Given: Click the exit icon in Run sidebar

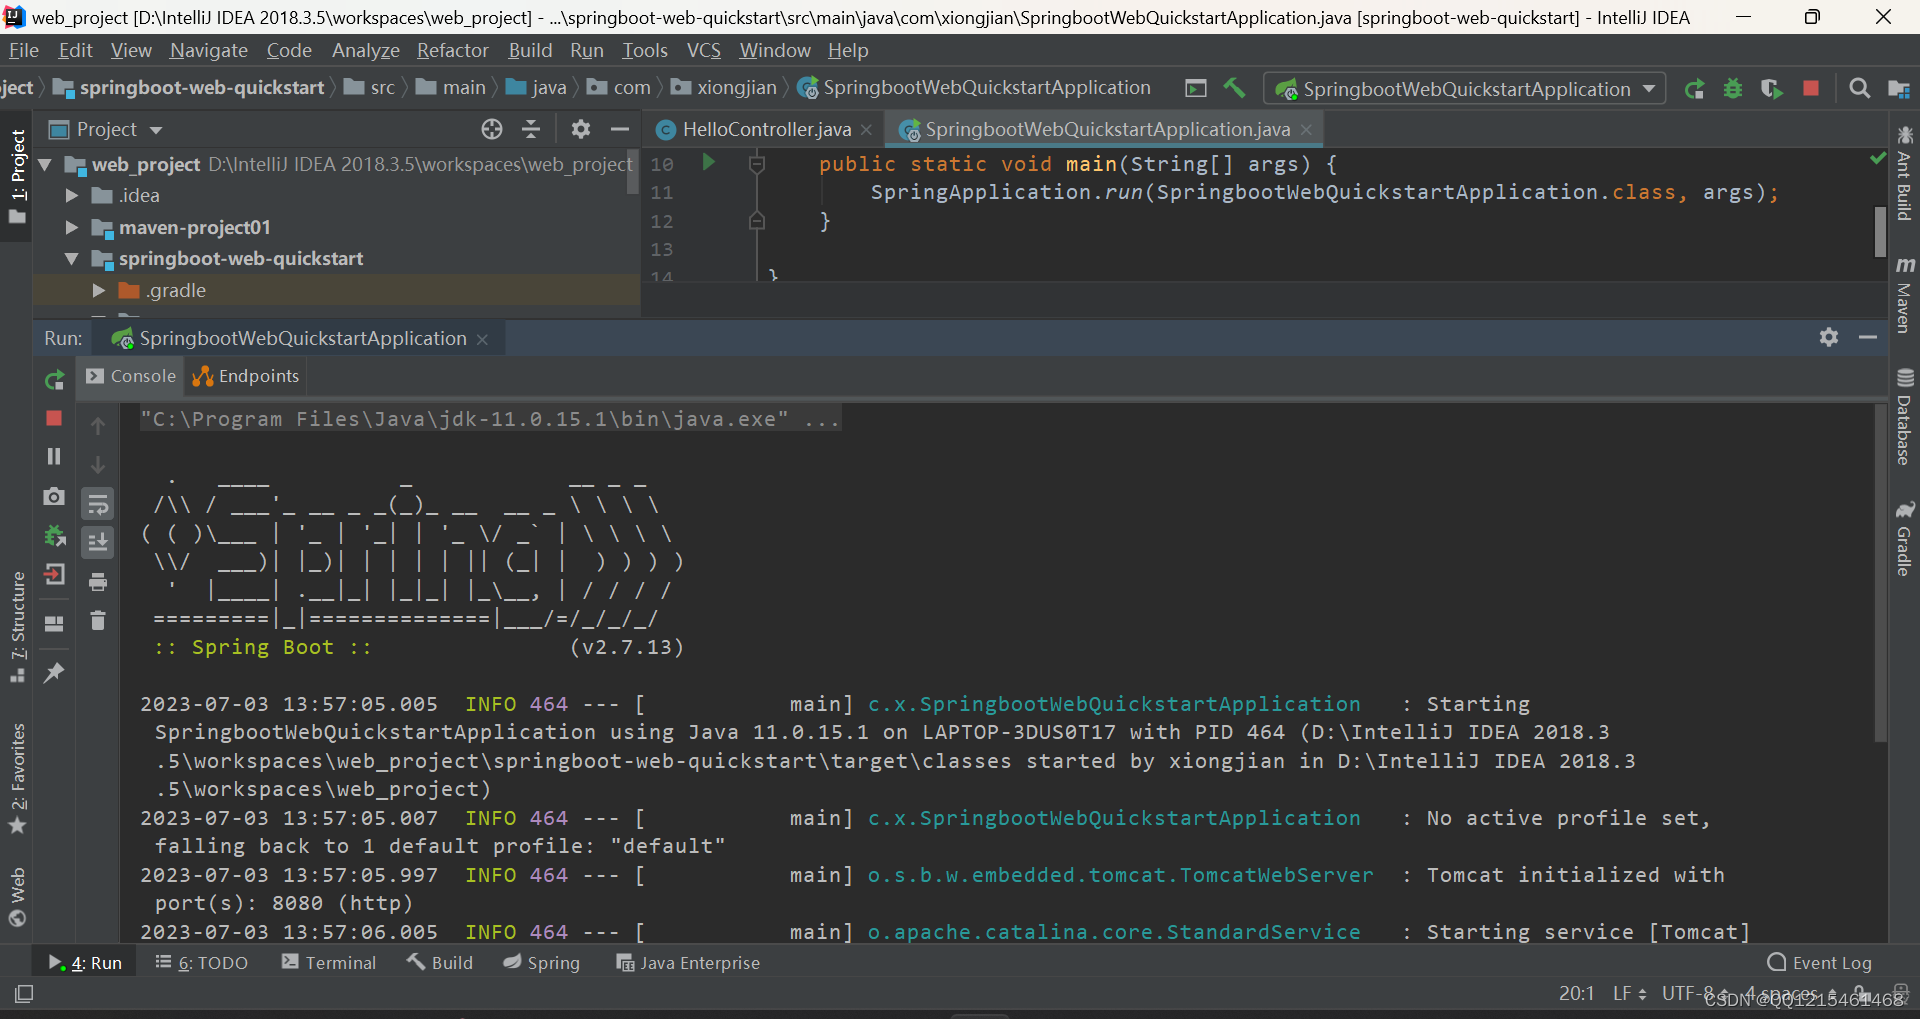Looking at the screenshot, I should click(54, 574).
